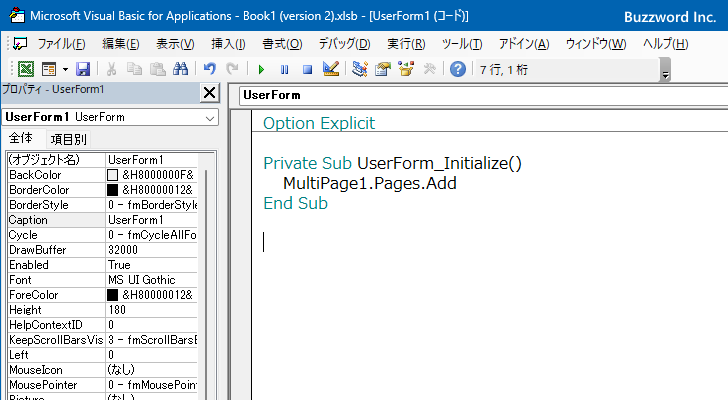The height and width of the screenshot is (400, 728).
Task: Click the Break pause icon
Action: [284, 70]
